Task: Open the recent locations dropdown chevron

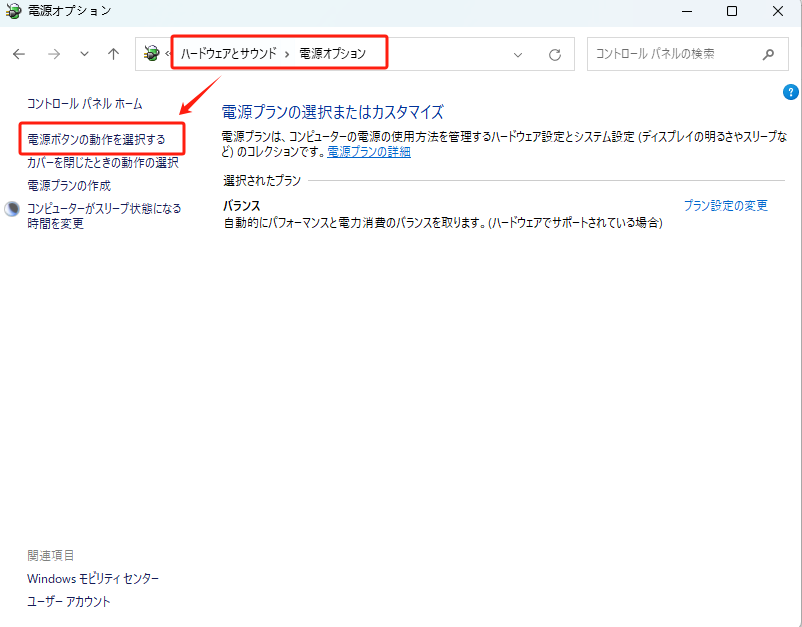Action: point(84,54)
